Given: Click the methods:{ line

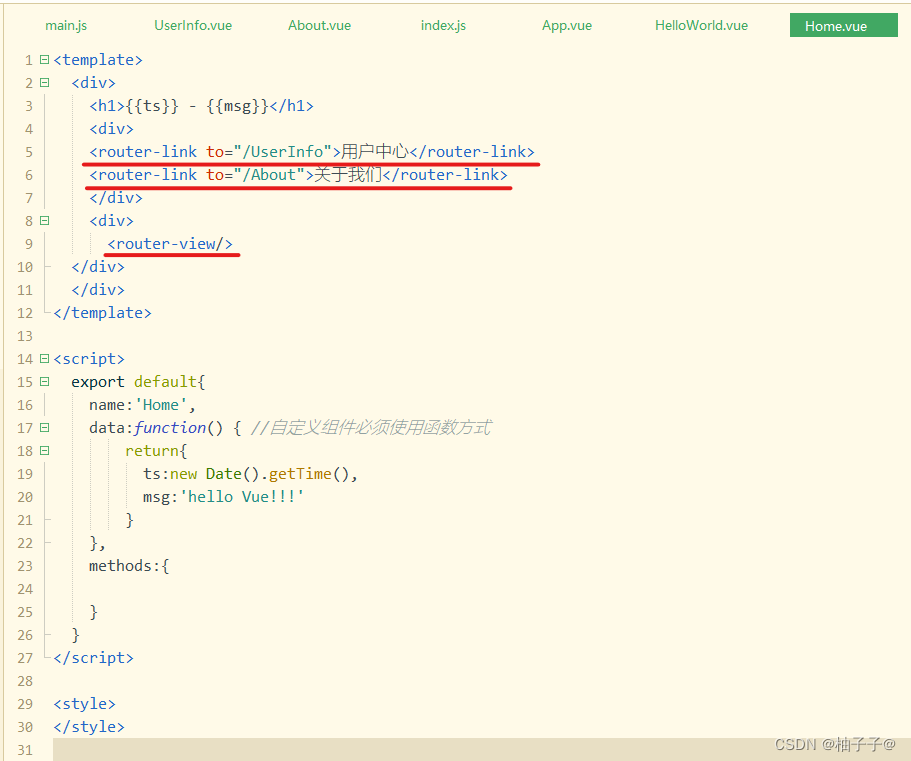Looking at the screenshot, I should [x=129, y=566].
